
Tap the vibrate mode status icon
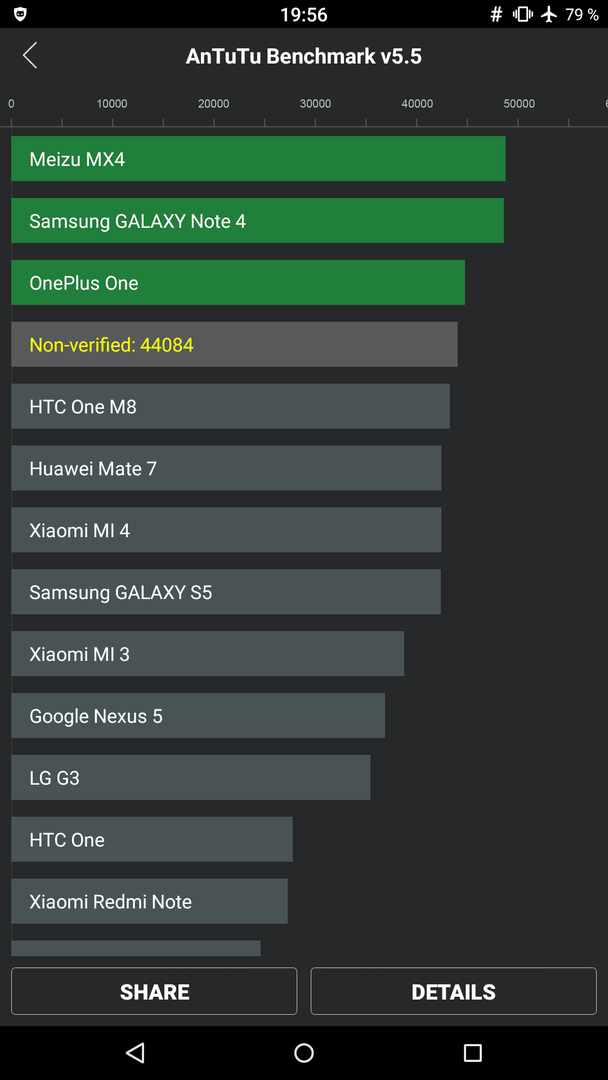pyautogui.click(x=523, y=14)
